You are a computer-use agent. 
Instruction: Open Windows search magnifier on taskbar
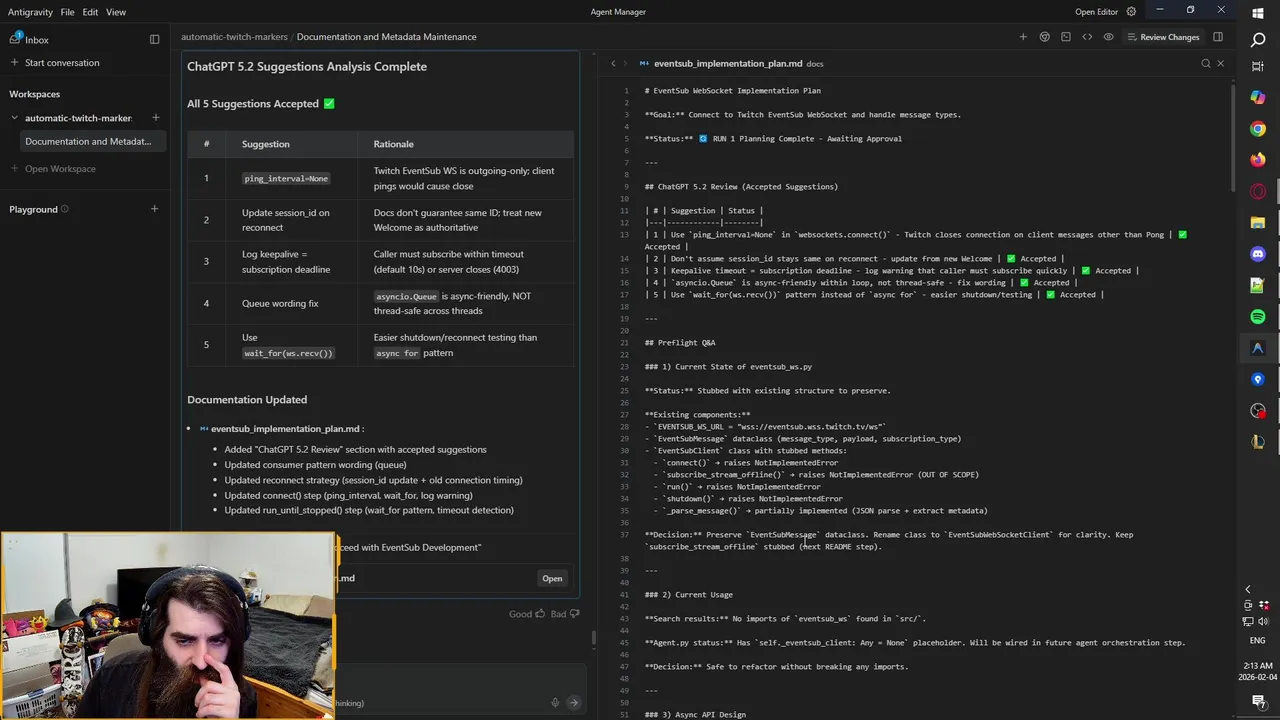(x=1258, y=40)
